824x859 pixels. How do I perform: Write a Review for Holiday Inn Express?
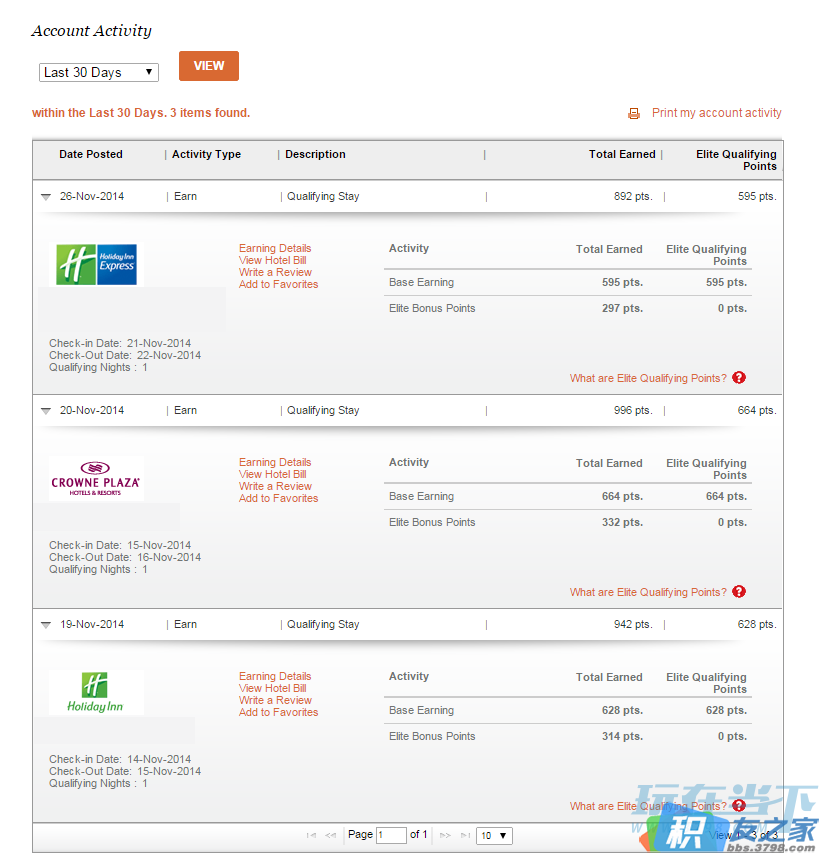(x=275, y=272)
